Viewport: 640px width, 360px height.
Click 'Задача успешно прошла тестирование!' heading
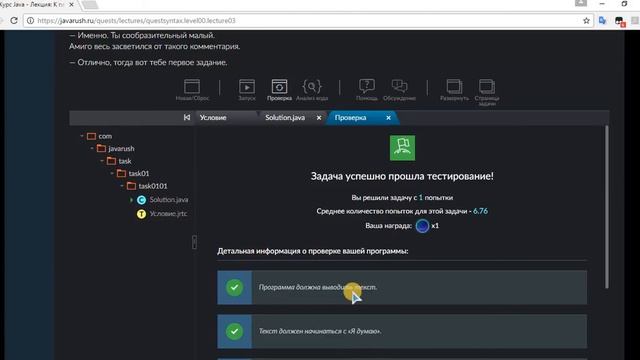[402, 176]
